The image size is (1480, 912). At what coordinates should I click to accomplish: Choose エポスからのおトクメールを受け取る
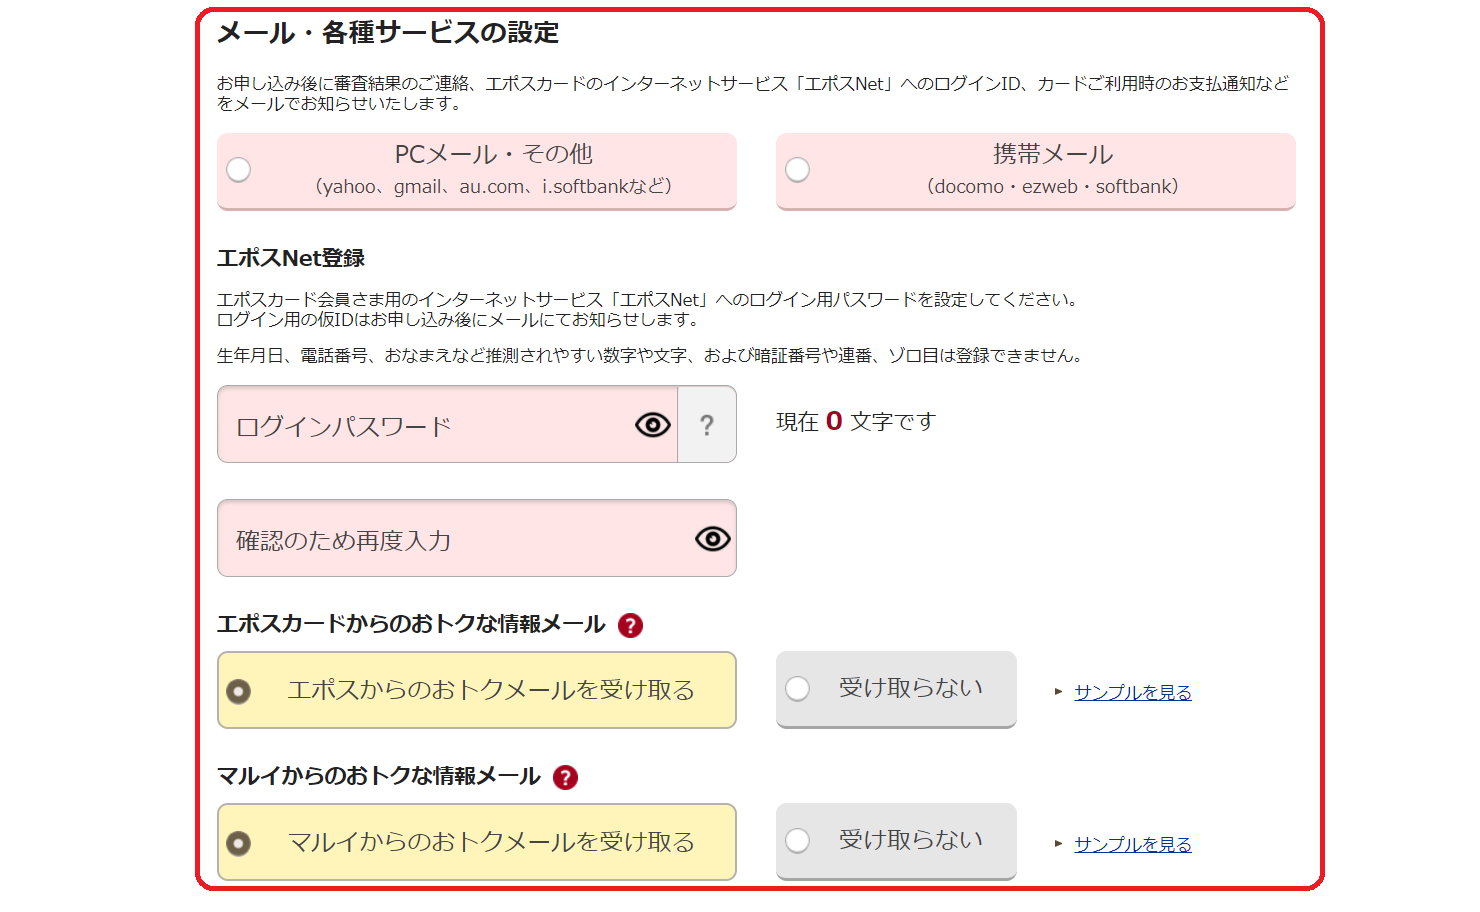(477, 690)
